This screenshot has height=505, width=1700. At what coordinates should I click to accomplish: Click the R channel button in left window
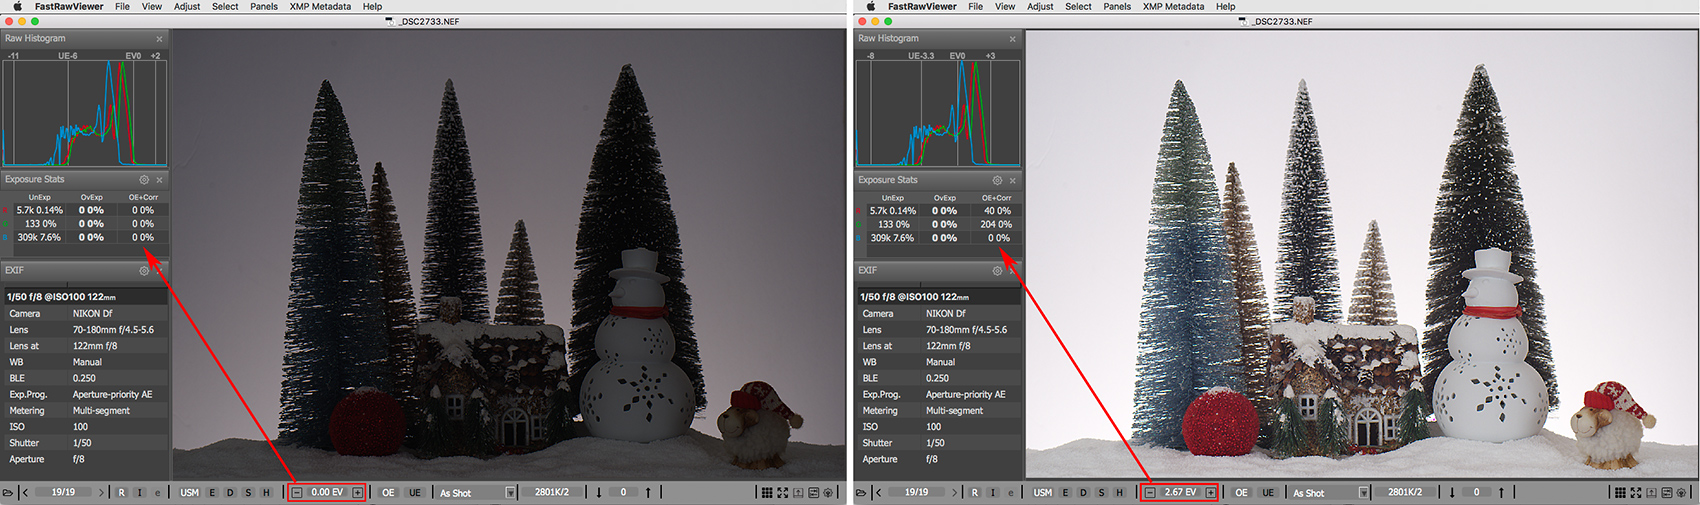122,493
